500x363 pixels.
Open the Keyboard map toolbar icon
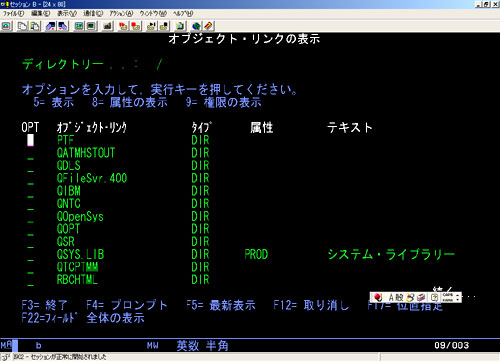107,26
